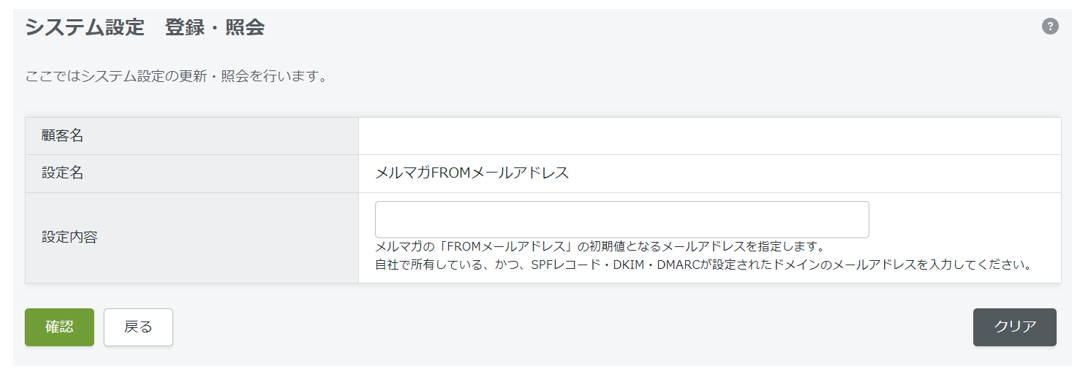Viewport: 1085px width, 373px height.
Task: Select the description text ここではシステム設定の更新・照会を行います
Action: tap(176, 76)
